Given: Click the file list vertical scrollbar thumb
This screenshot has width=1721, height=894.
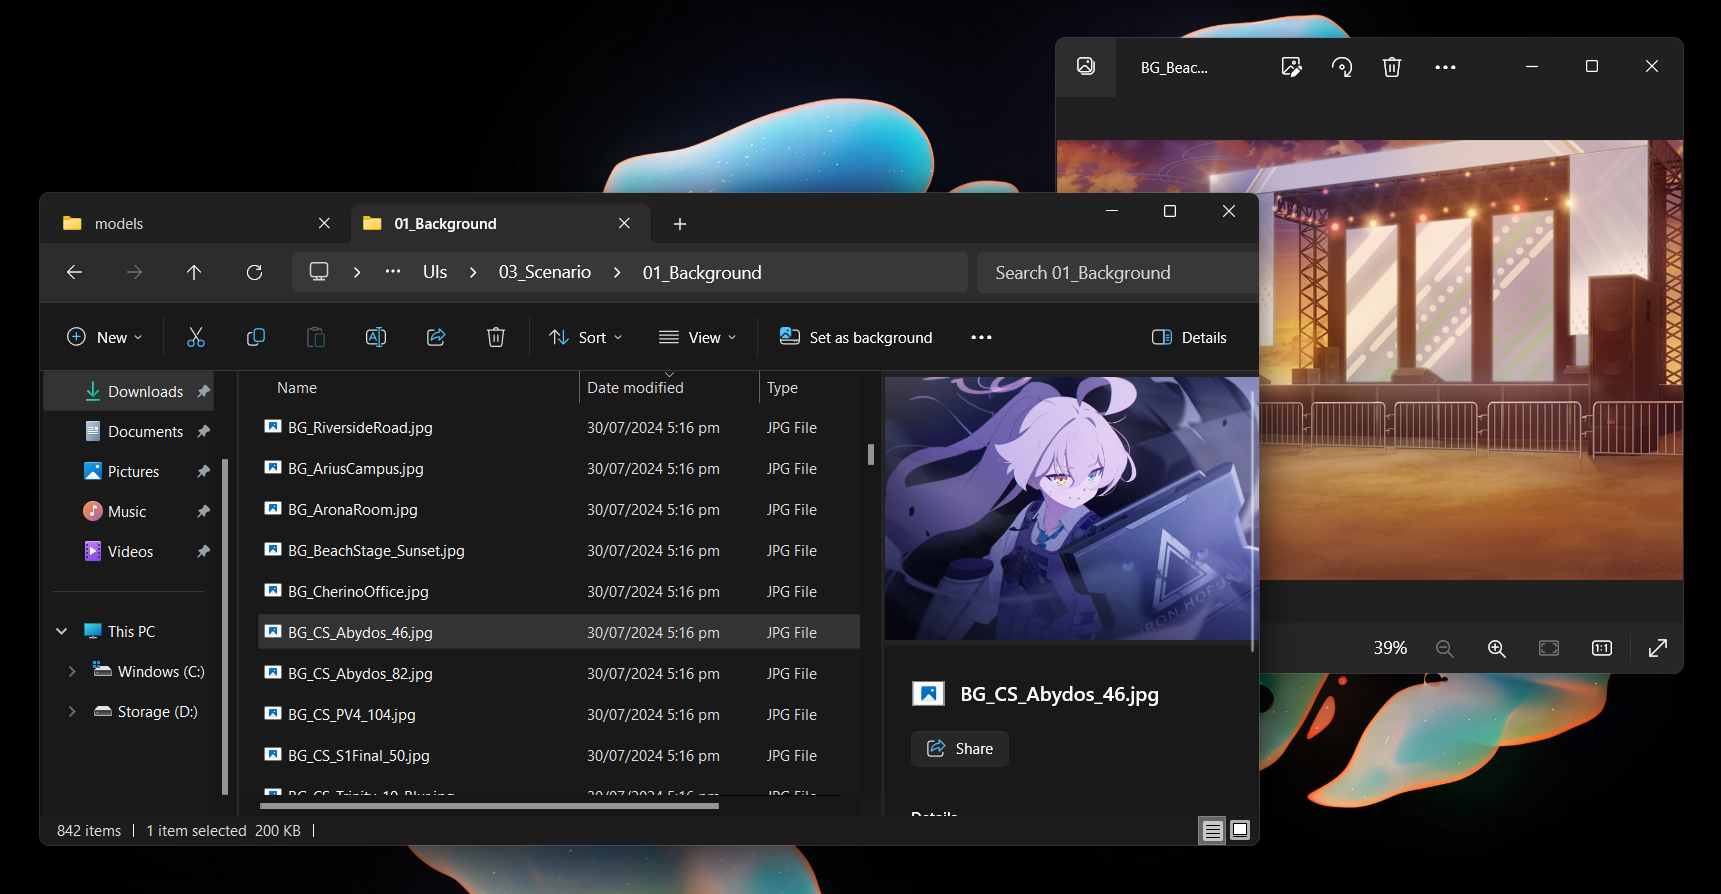Looking at the screenshot, I should pyautogui.click(x=870, y=454).
